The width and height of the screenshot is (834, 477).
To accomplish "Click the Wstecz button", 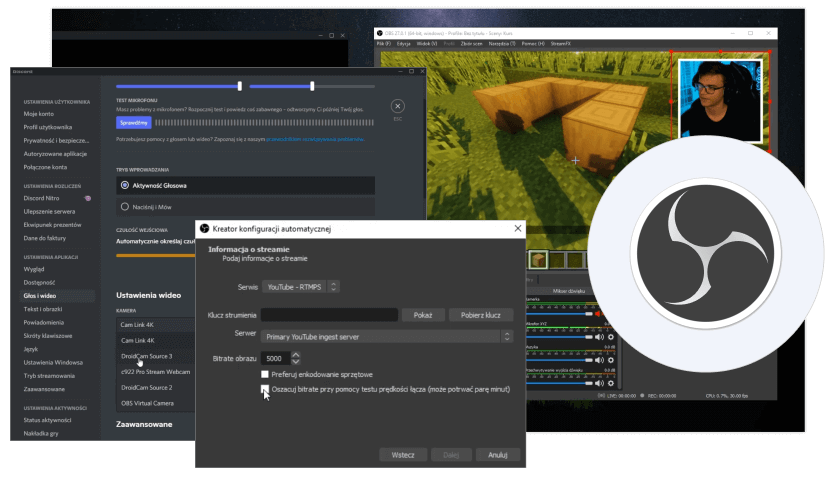I will [x=403, y=455].
